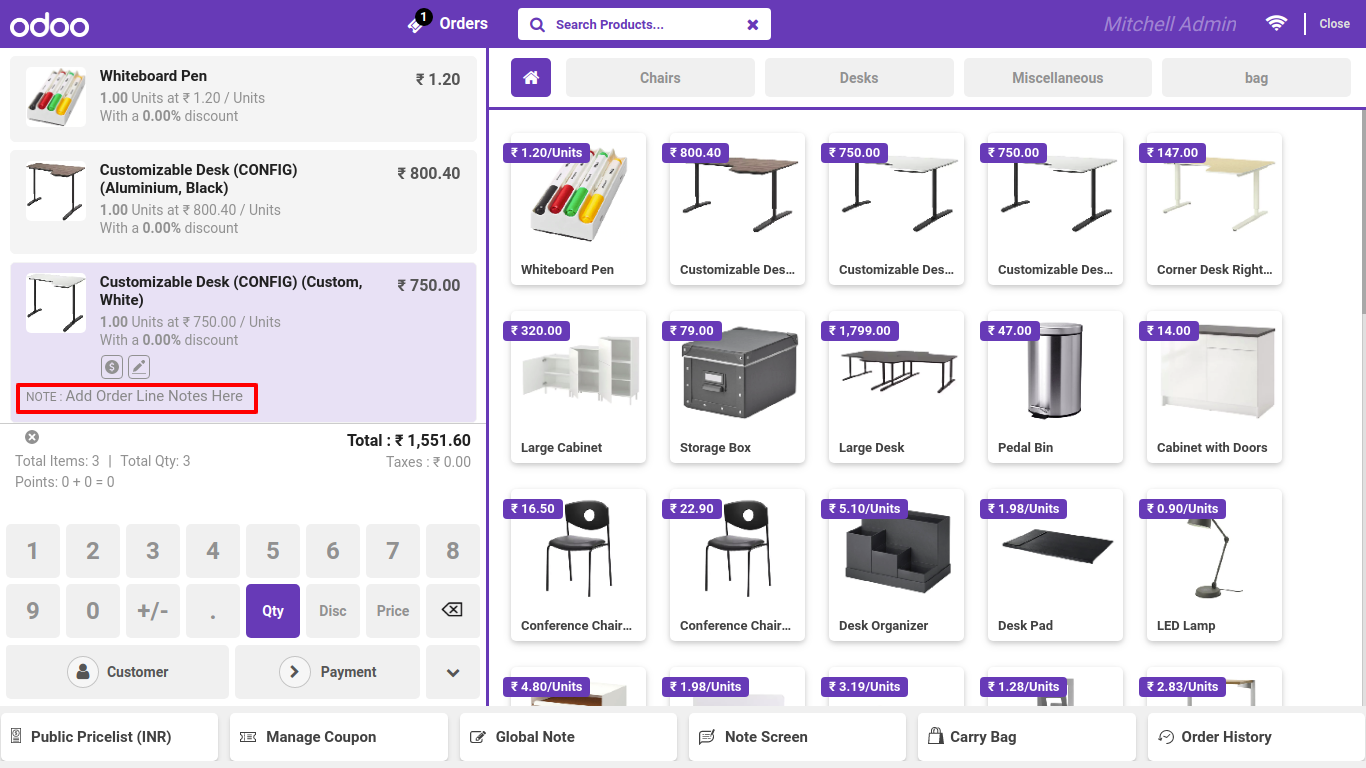Image resolution: width=1366 pixels, height=768 pixels.
Task: Add Whiteboard Pen from the product grid
Action: (578, 209)
